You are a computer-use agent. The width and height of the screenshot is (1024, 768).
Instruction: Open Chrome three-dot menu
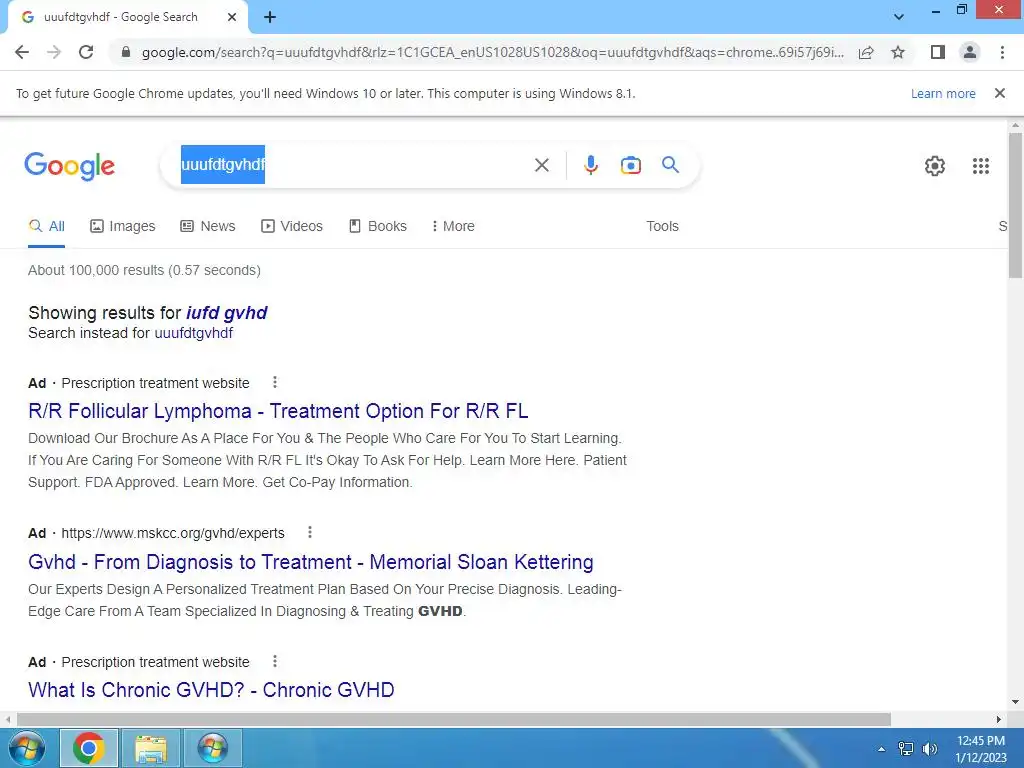point(1002,52)
